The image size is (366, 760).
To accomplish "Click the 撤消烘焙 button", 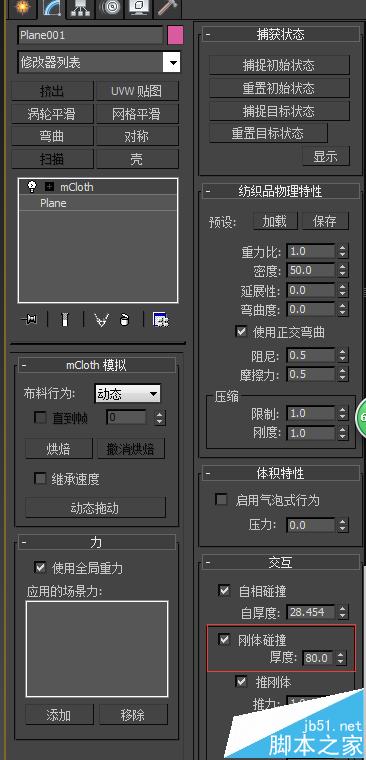I will pyautogui.click(x=130, y=449).
